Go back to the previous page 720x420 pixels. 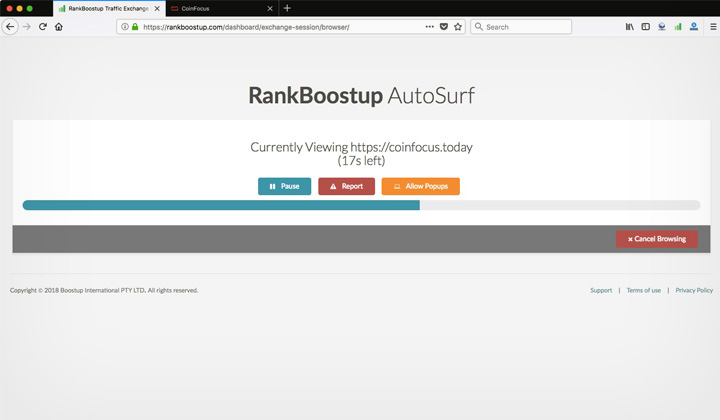pyautogui.click(x=10, y=27)
